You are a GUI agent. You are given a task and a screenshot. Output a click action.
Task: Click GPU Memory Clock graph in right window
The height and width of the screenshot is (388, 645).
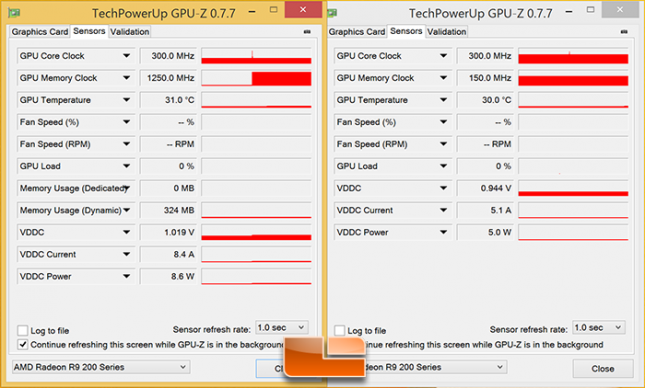[x=573, y=78]
